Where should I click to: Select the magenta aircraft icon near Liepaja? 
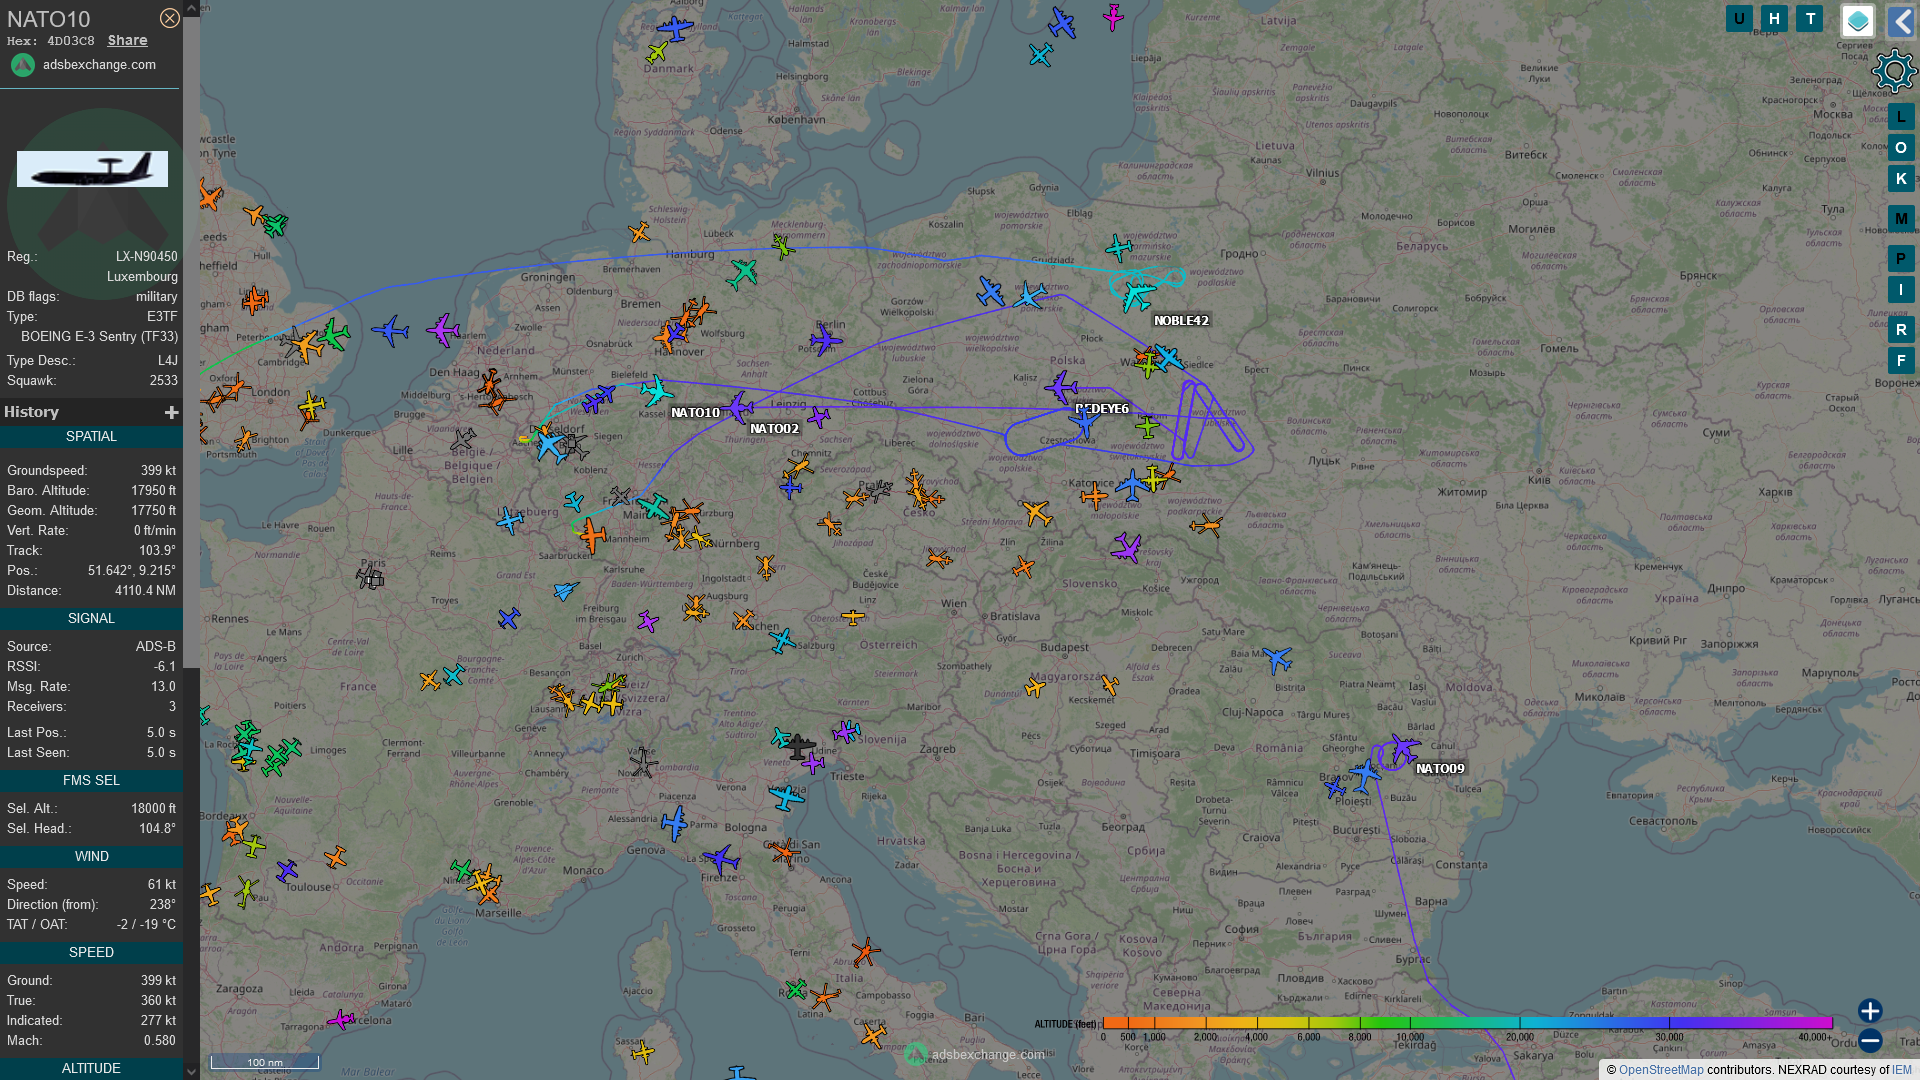pyautogui.click(x=1113, y=16)
